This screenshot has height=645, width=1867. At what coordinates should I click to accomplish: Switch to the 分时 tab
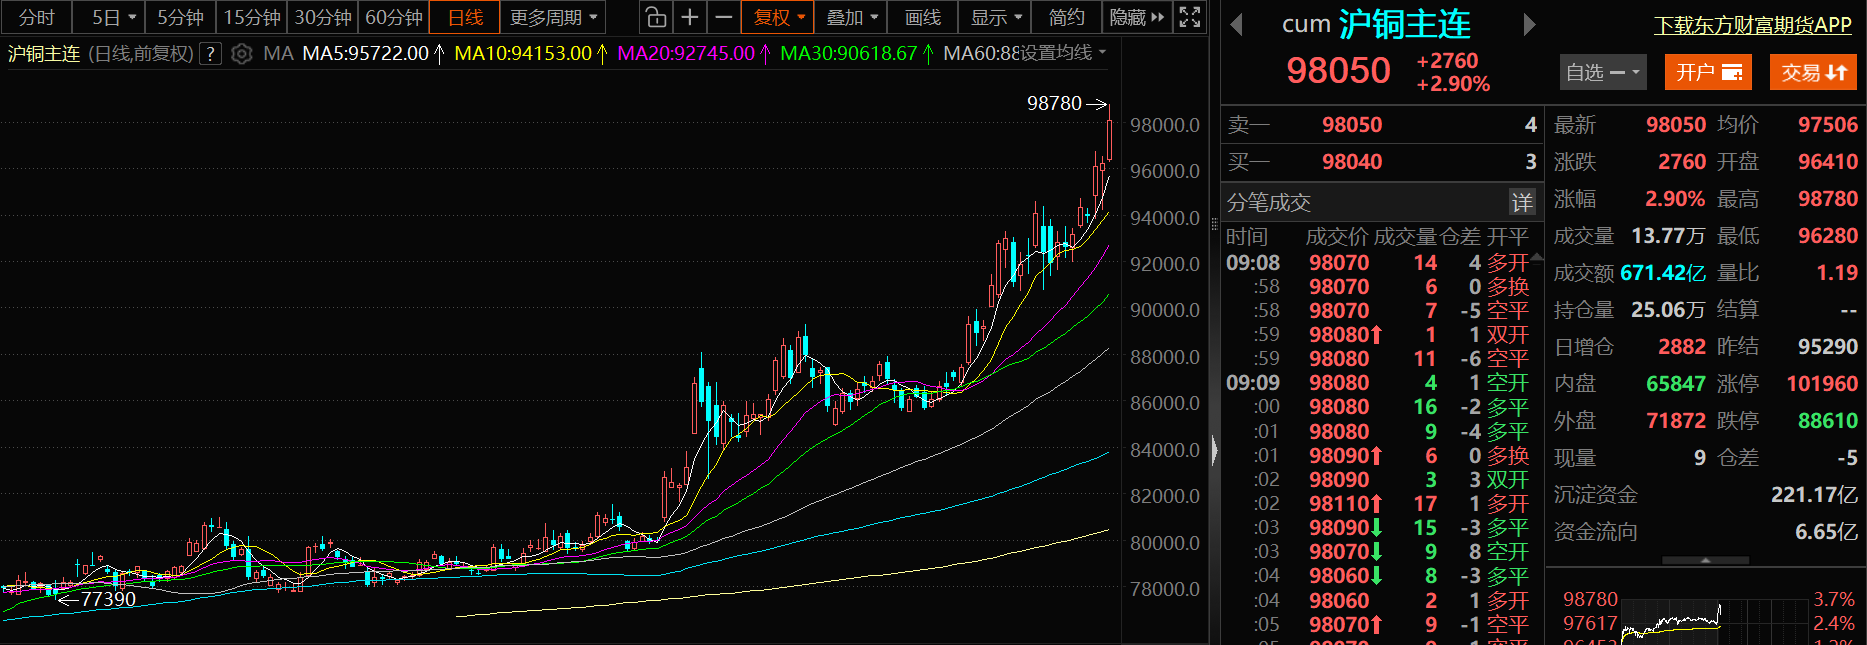(x=36, y=17)
